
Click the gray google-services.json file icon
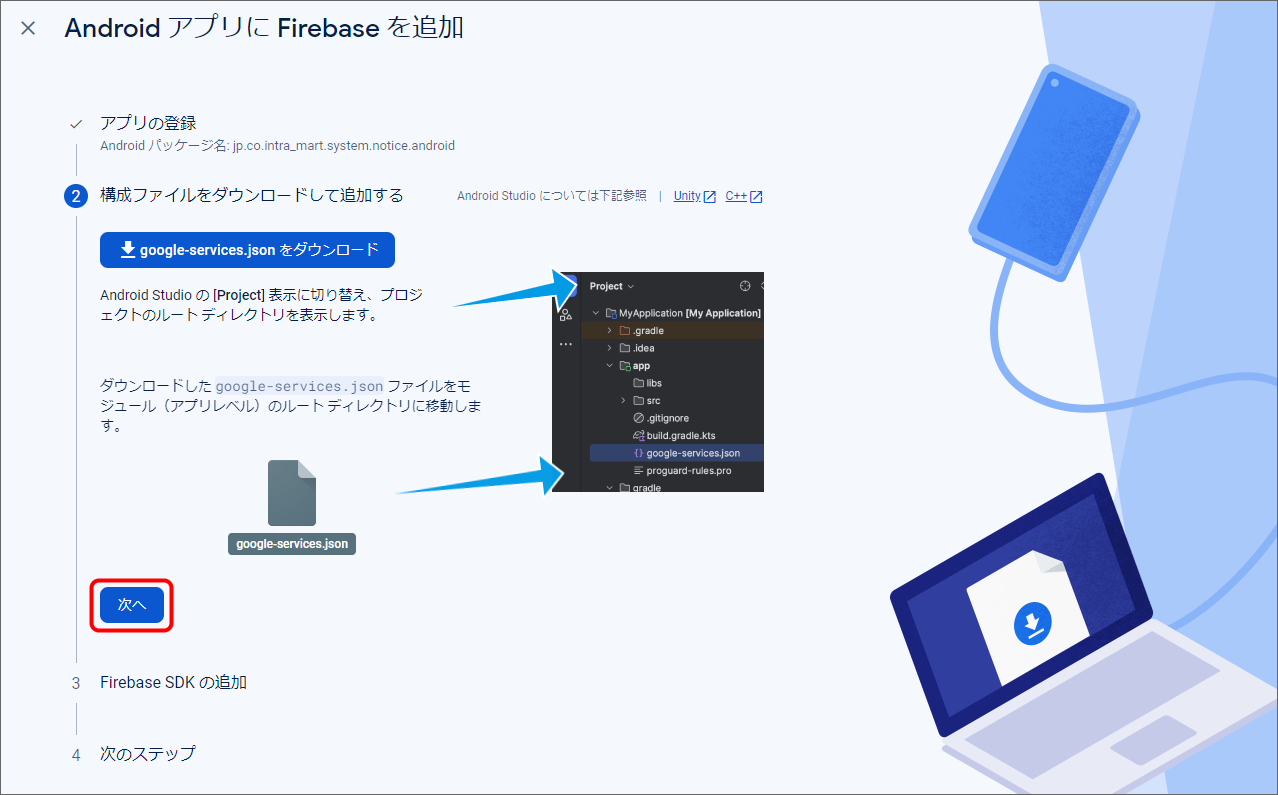(292, 493)
